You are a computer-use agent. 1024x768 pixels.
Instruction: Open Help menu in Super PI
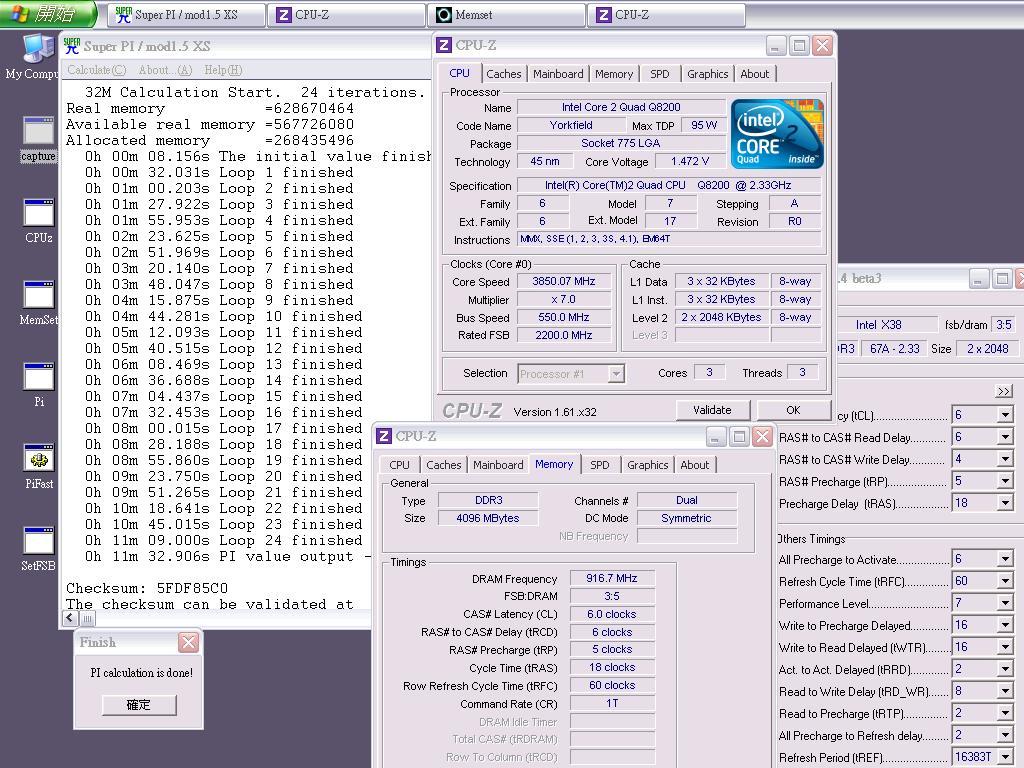click(223, 70)
